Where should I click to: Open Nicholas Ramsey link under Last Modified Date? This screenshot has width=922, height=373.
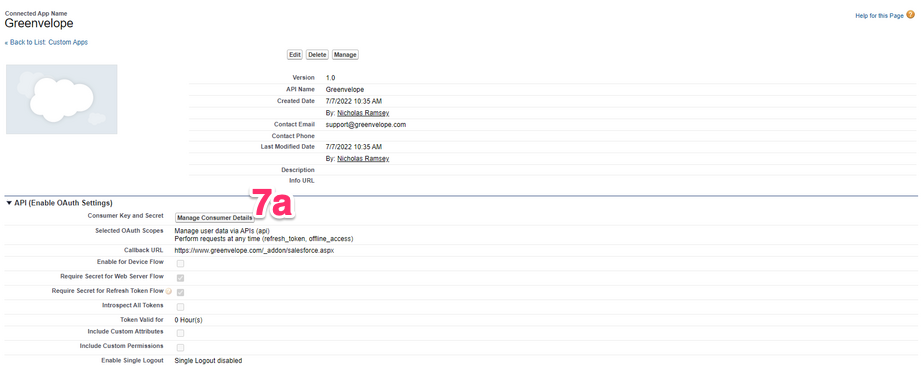pos(363,158)
